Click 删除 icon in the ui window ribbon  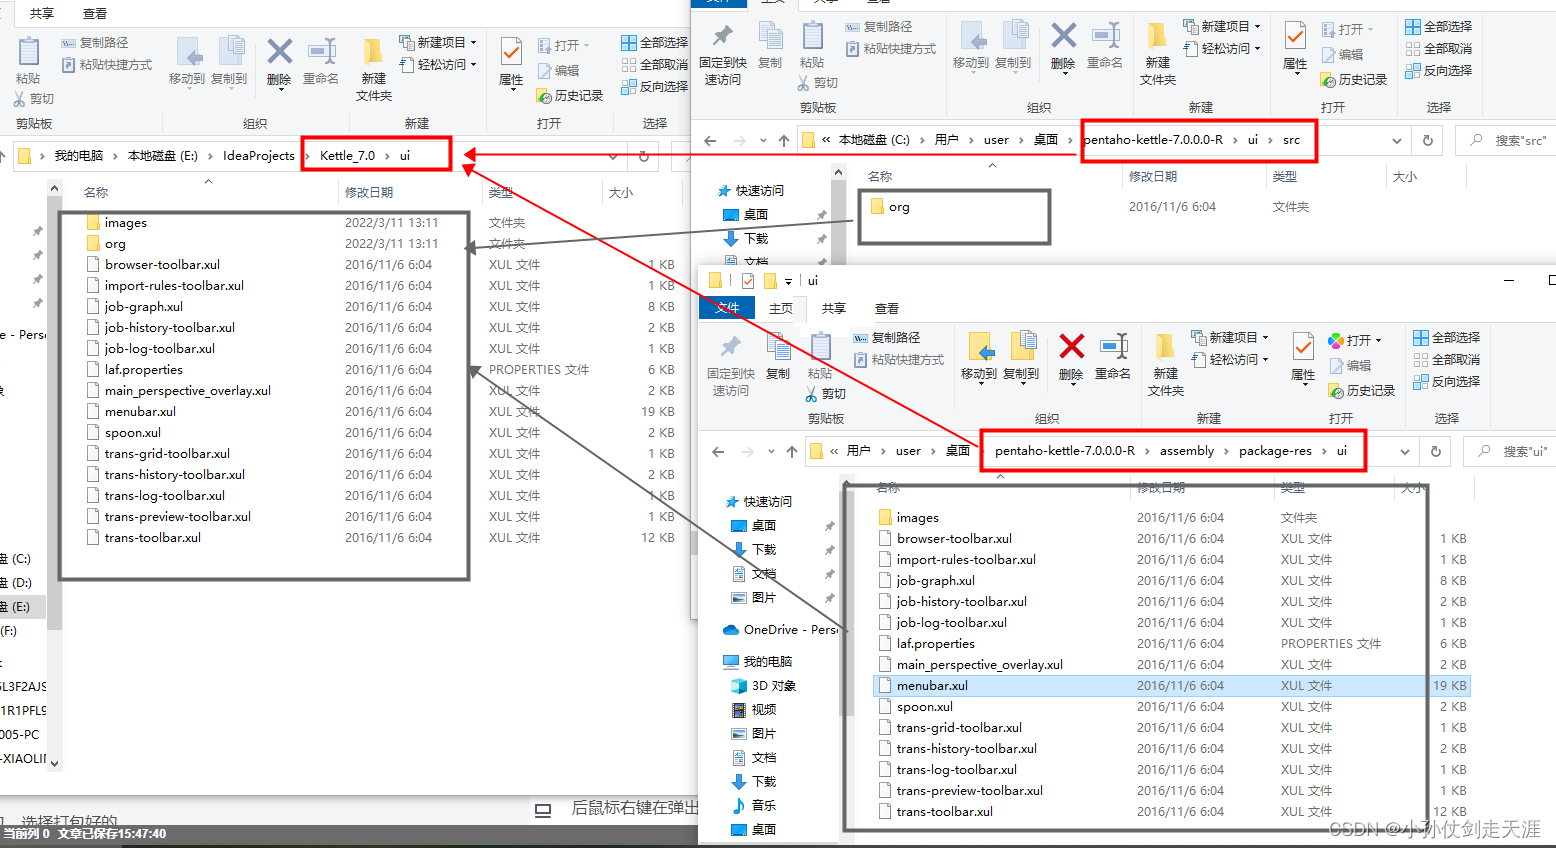pyautogui.click(x=1071, y=347)
